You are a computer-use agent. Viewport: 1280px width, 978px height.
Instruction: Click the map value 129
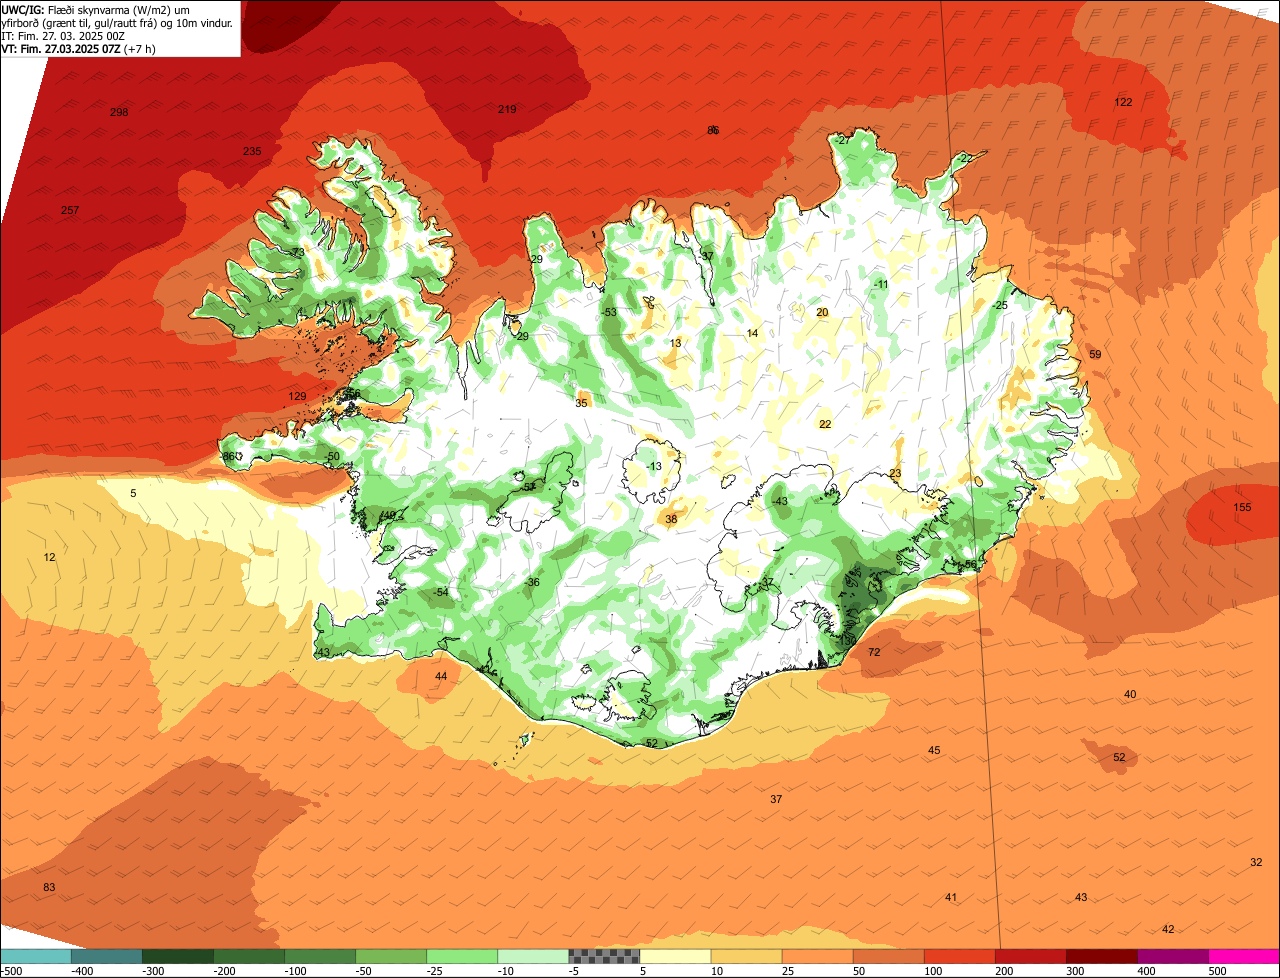pyautogui.click(x=298, y=397)
